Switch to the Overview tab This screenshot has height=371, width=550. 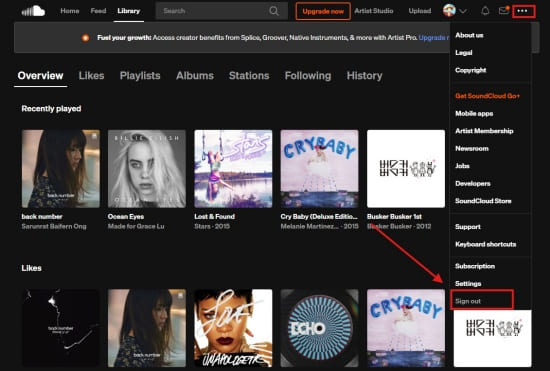point(41,76)
